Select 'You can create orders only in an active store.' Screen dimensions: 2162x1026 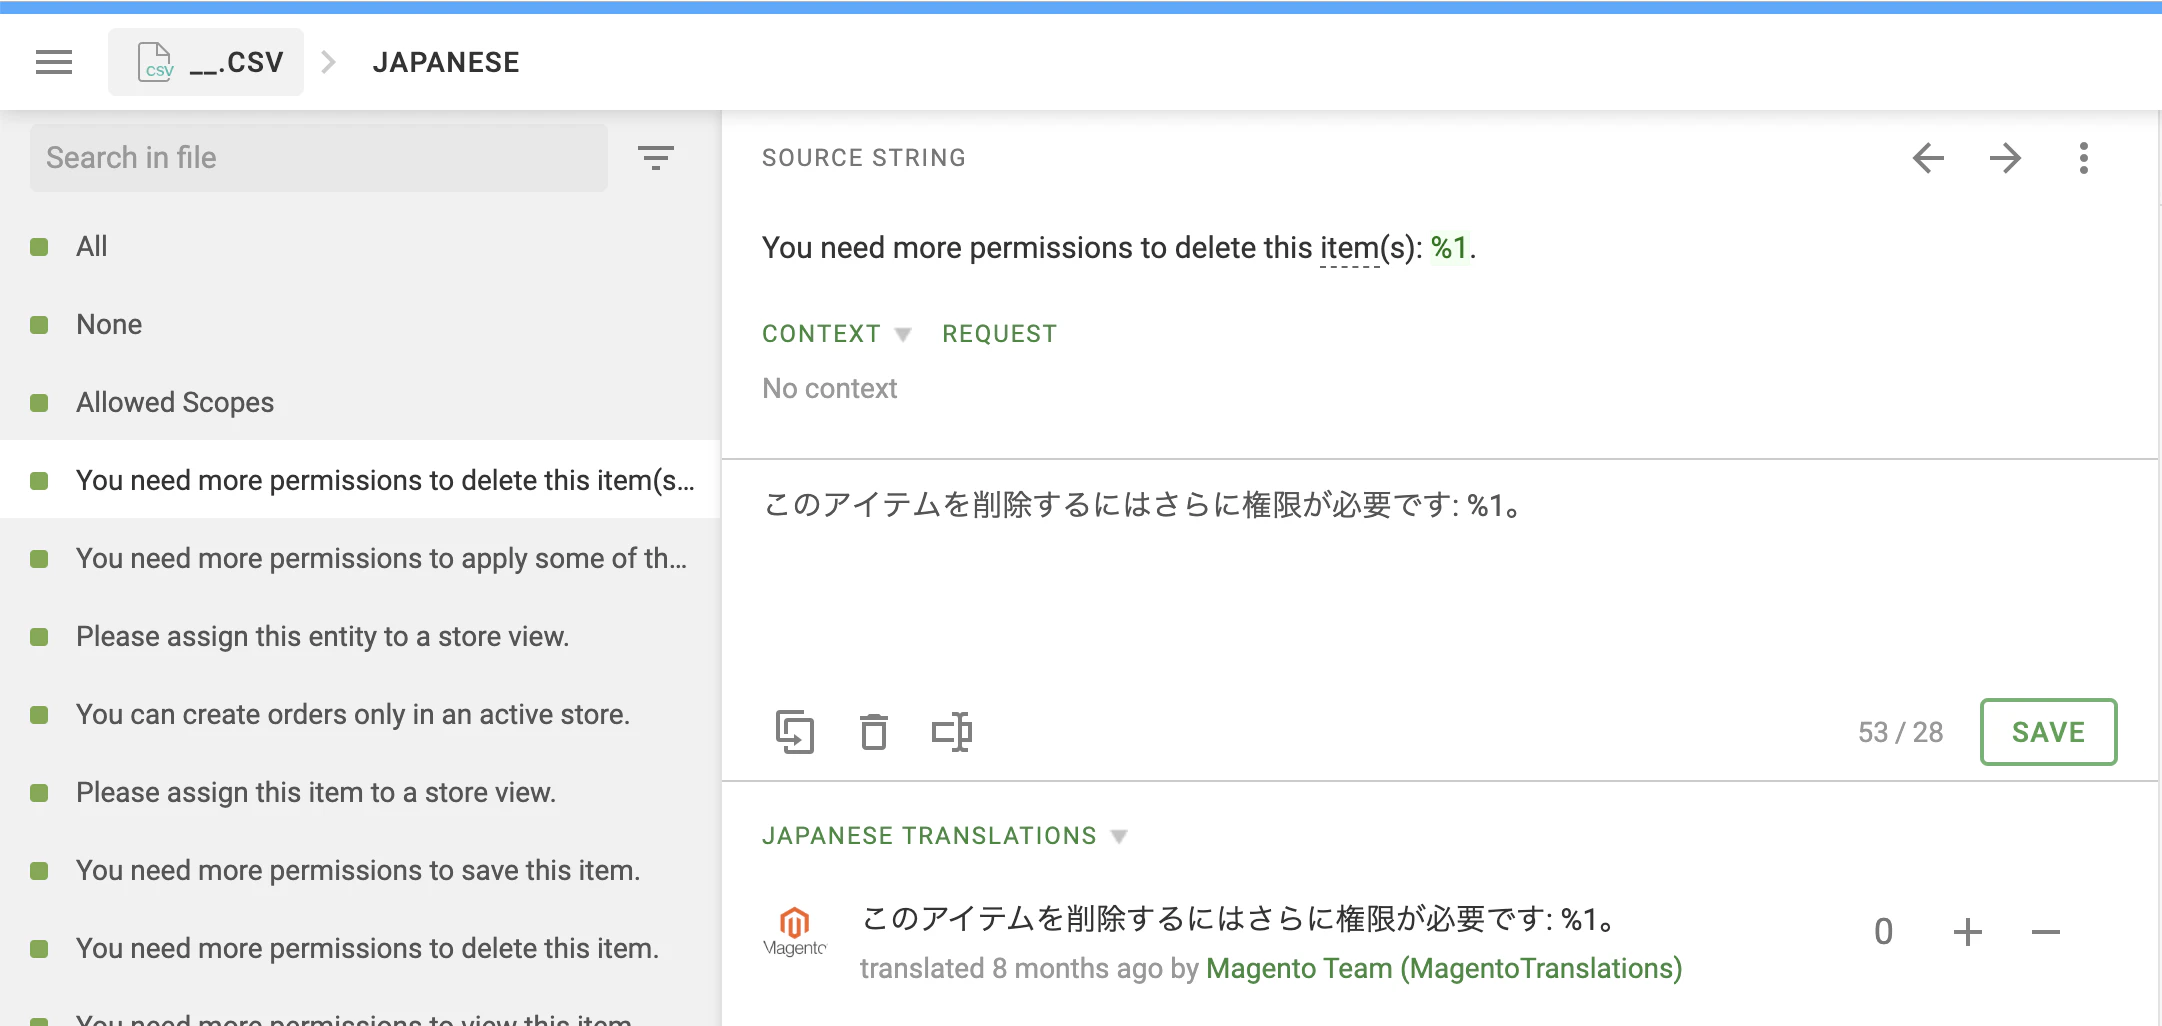[360, 714]
